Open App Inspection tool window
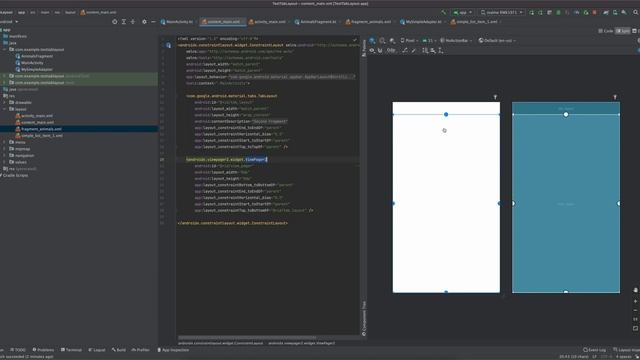Screen dimensions: 640x360 coord(173,350)
